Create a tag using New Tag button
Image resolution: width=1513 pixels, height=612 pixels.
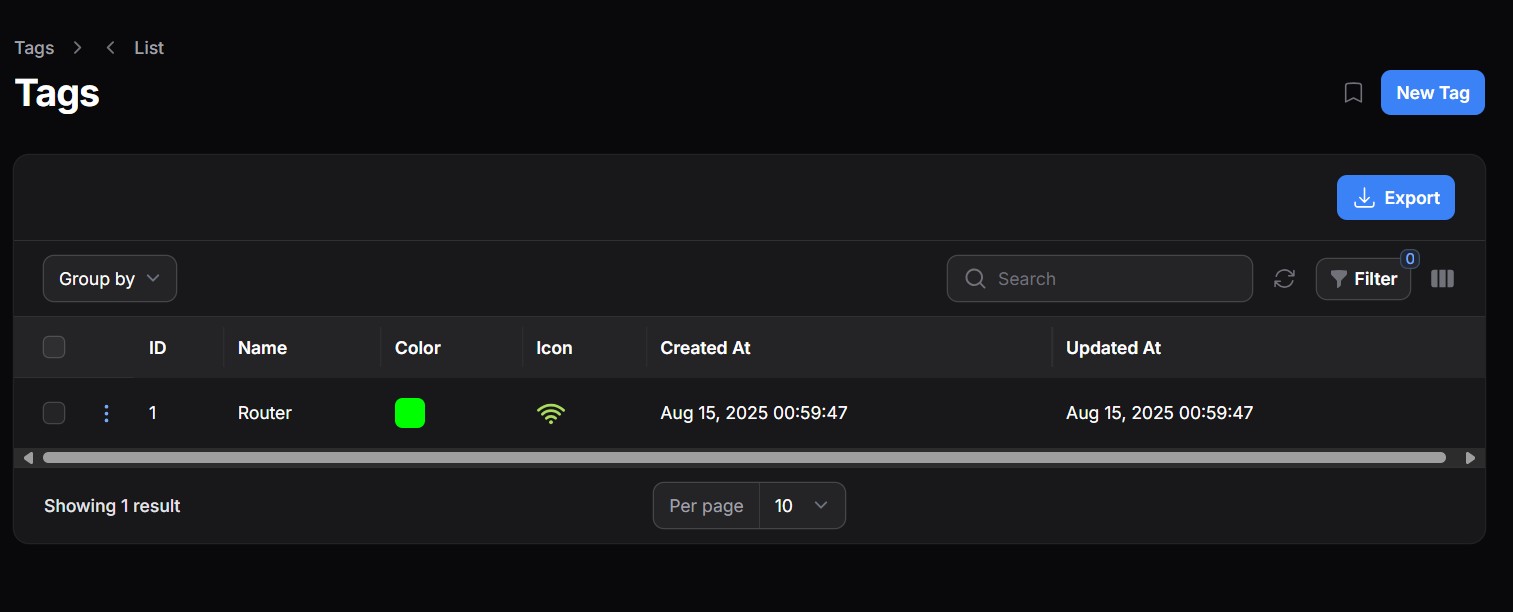pyautogui.click(x=1432, y=93)
